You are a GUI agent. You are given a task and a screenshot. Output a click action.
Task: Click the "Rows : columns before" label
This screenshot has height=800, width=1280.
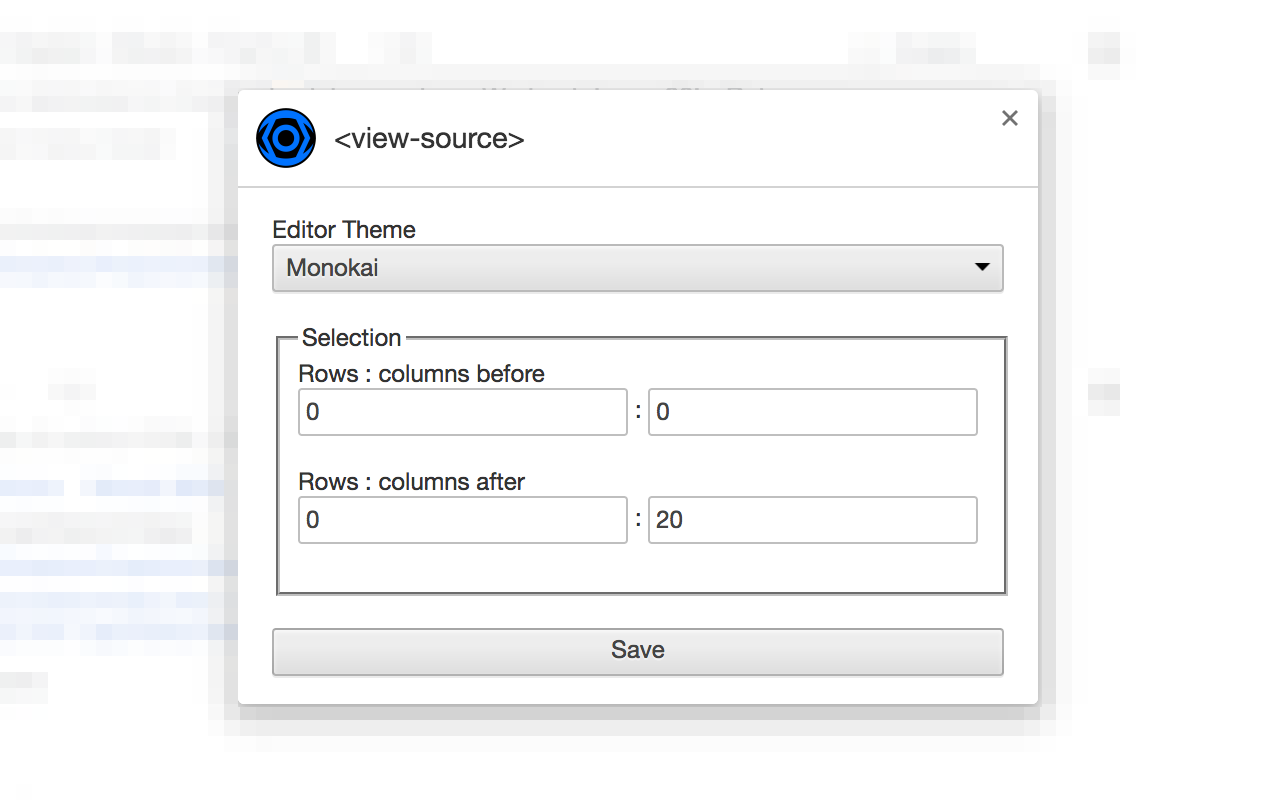[421, 374]
